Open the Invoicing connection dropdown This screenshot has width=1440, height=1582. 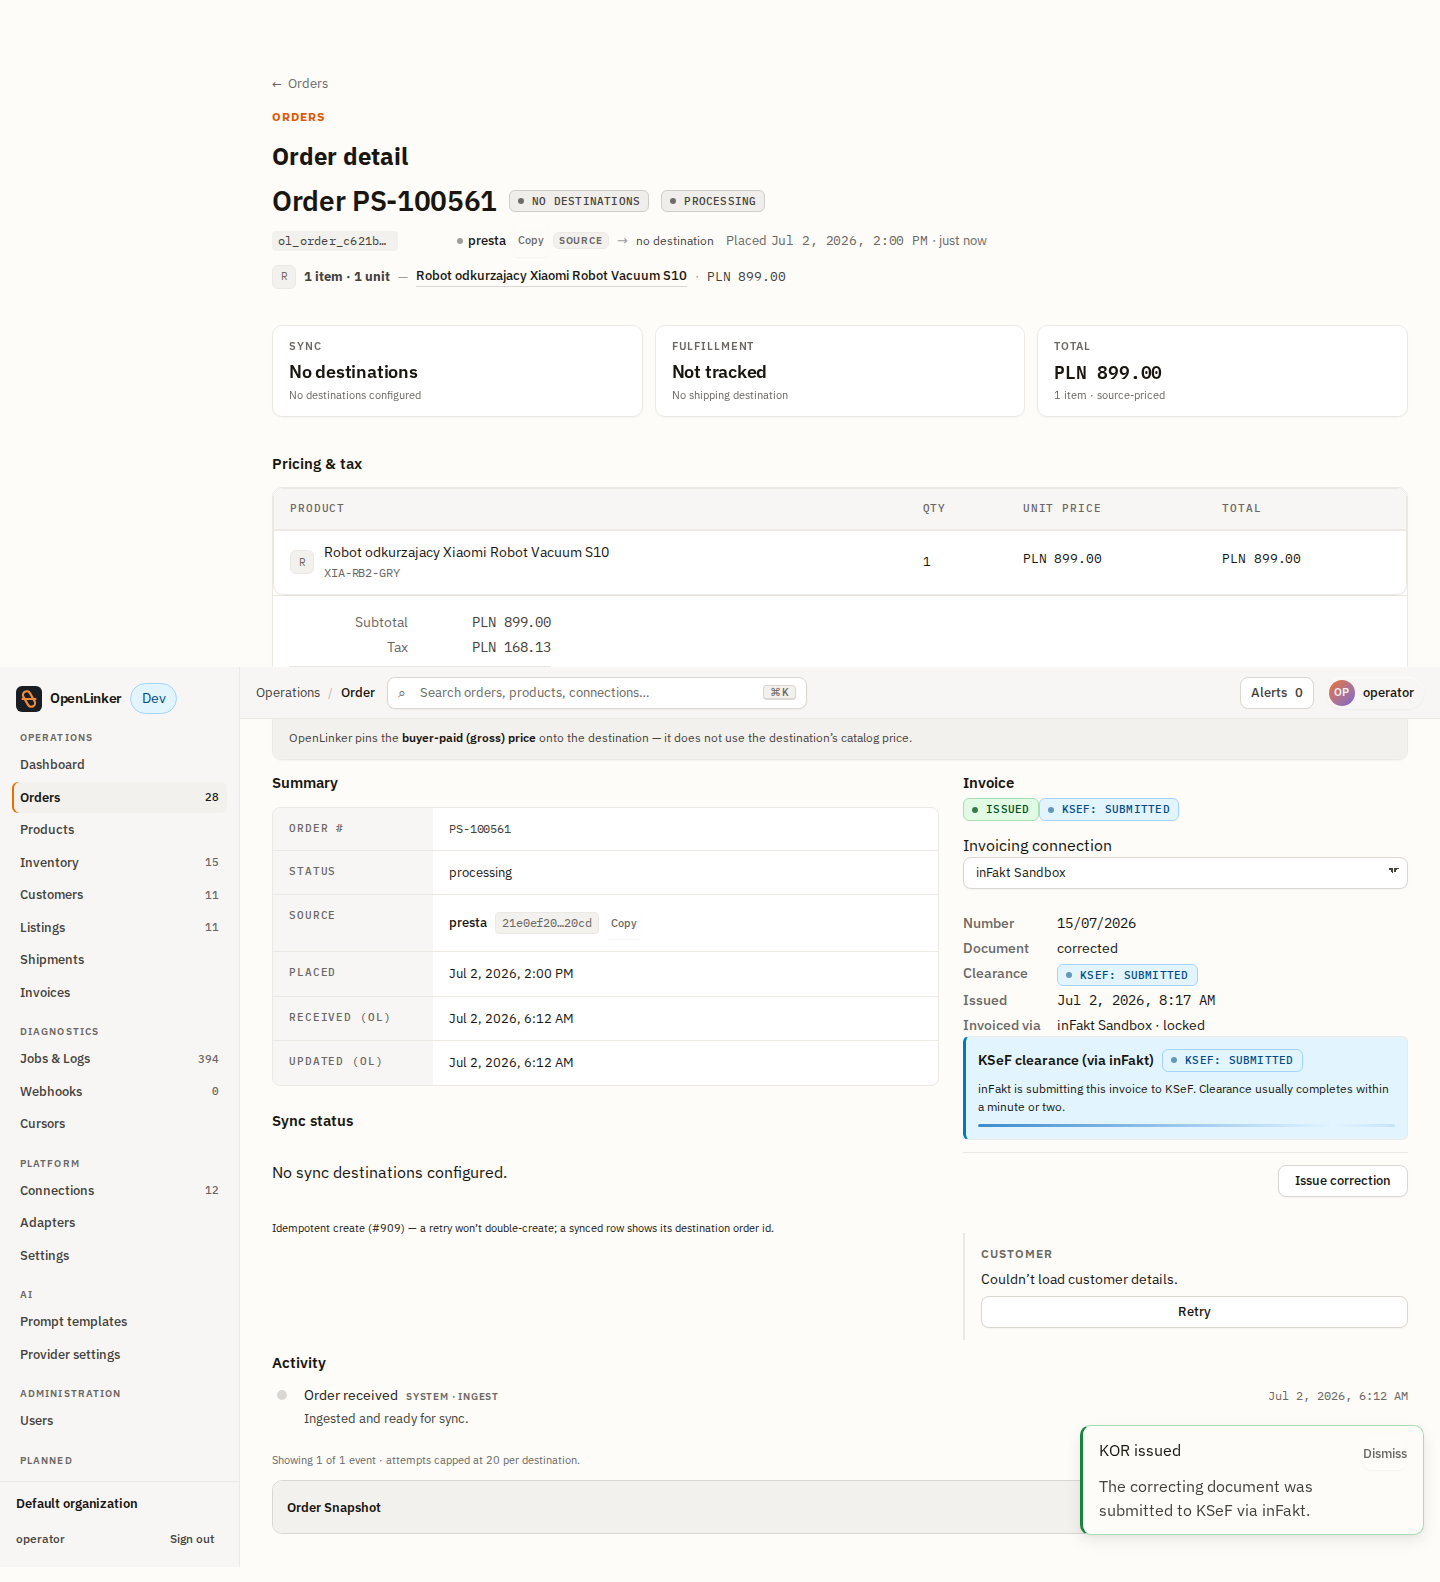click(x=1185, y=873)
